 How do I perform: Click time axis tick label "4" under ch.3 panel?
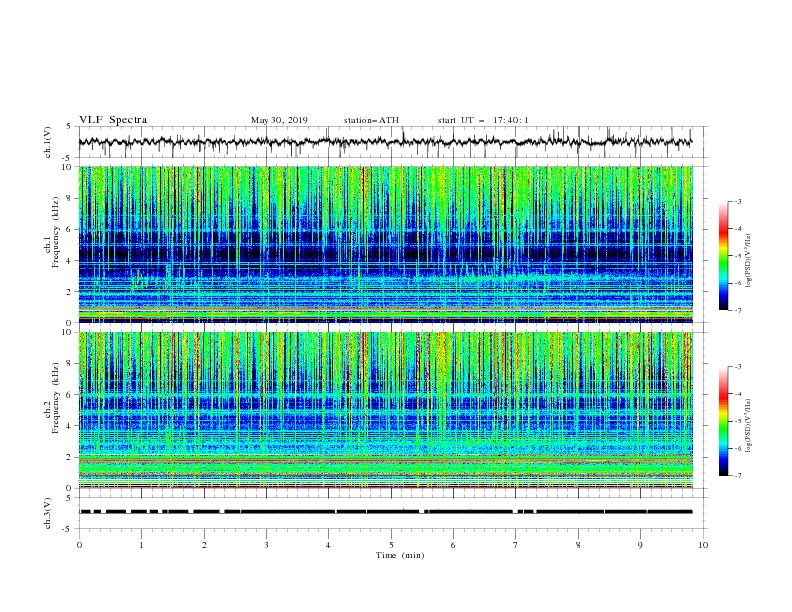328,545
